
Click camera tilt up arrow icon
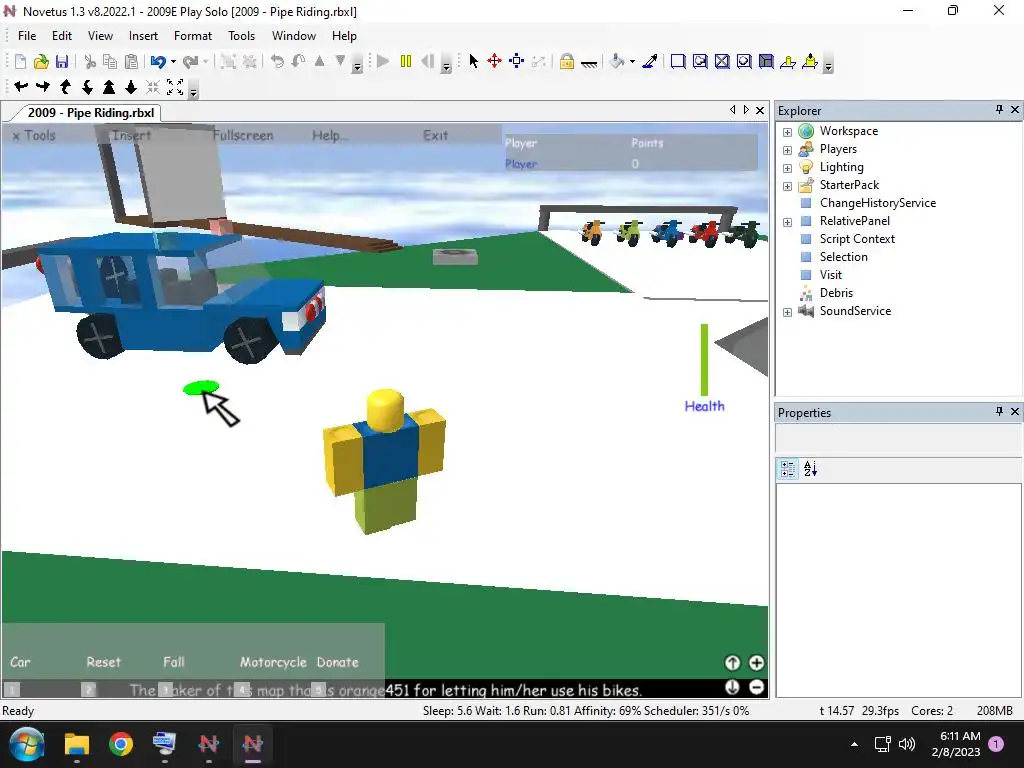tap(65, 87)
